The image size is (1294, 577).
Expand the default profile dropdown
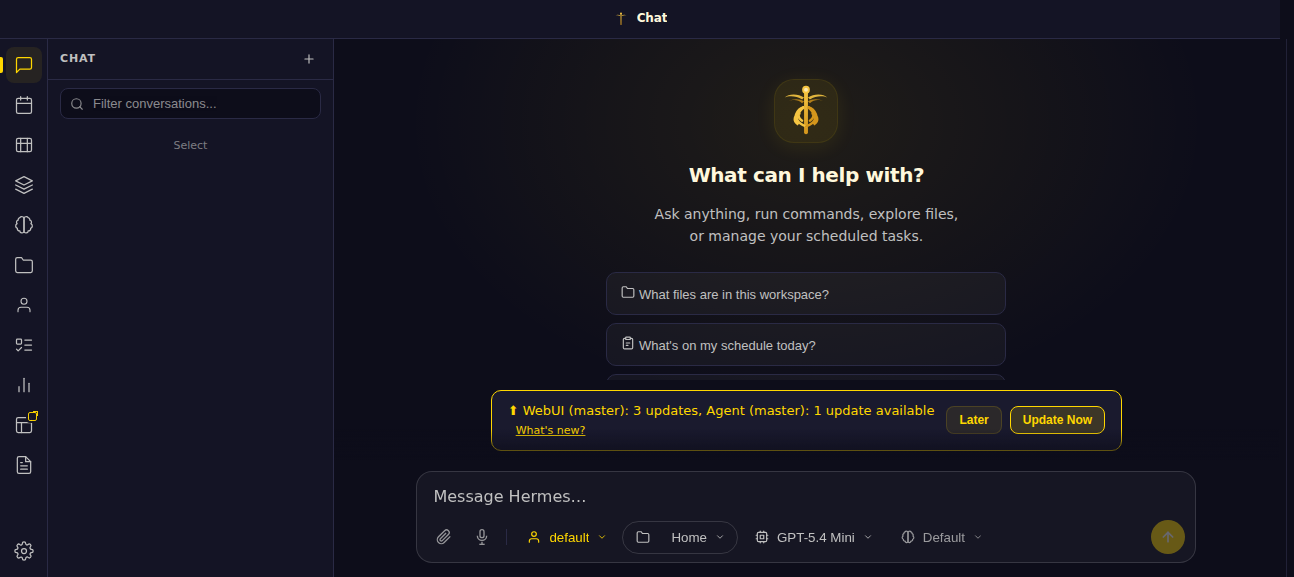[x=567, y=537]
